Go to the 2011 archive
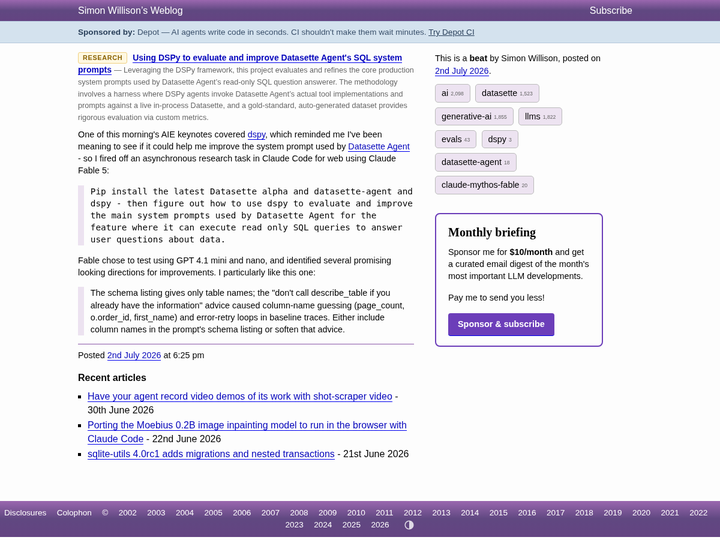 pyautogui.click(x=384, y=512)
